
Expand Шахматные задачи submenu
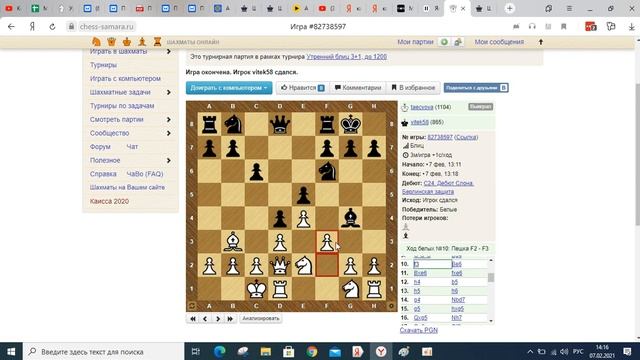169,92
